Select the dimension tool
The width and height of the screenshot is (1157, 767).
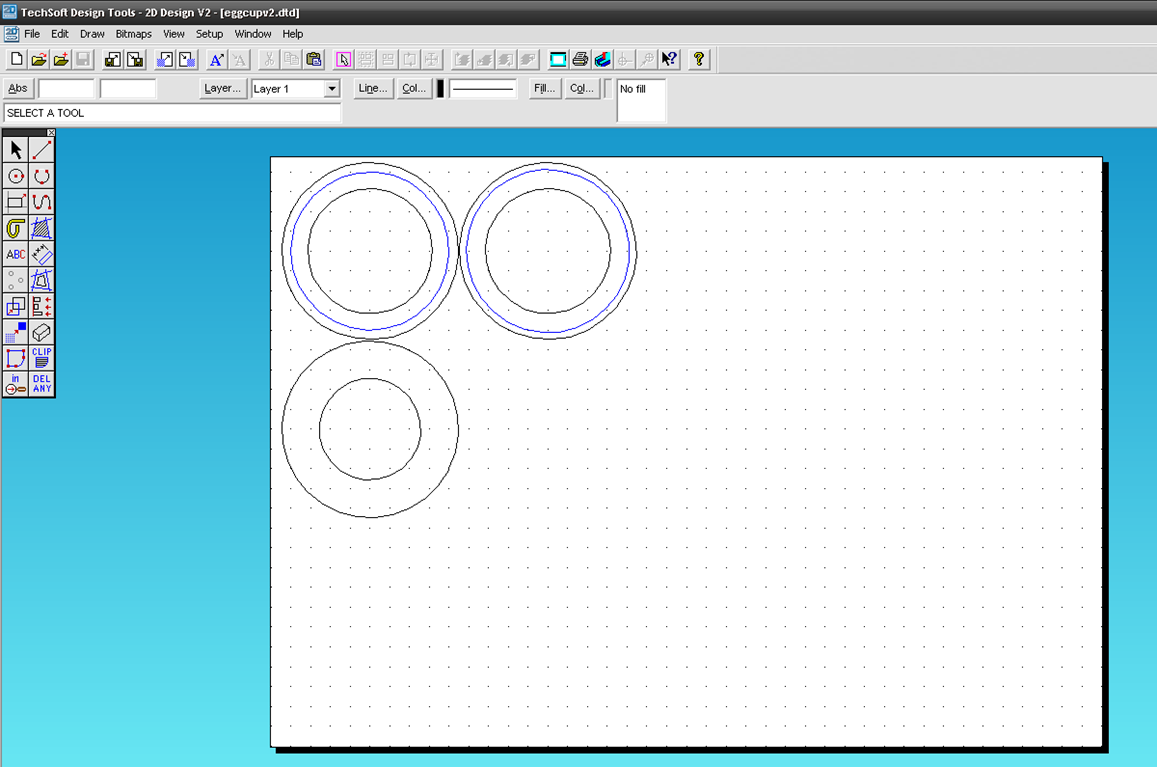click(x=41, y=254)
